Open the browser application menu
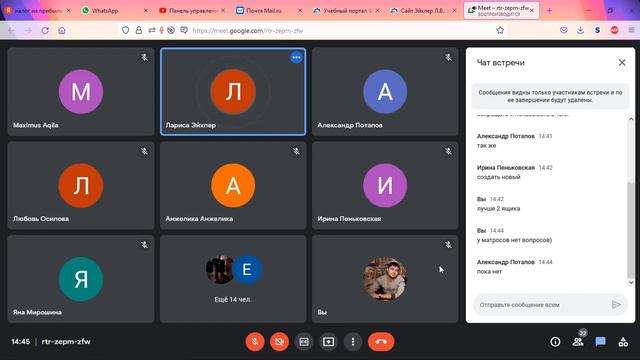Screen dimensions: 640x360 [631, 30]
